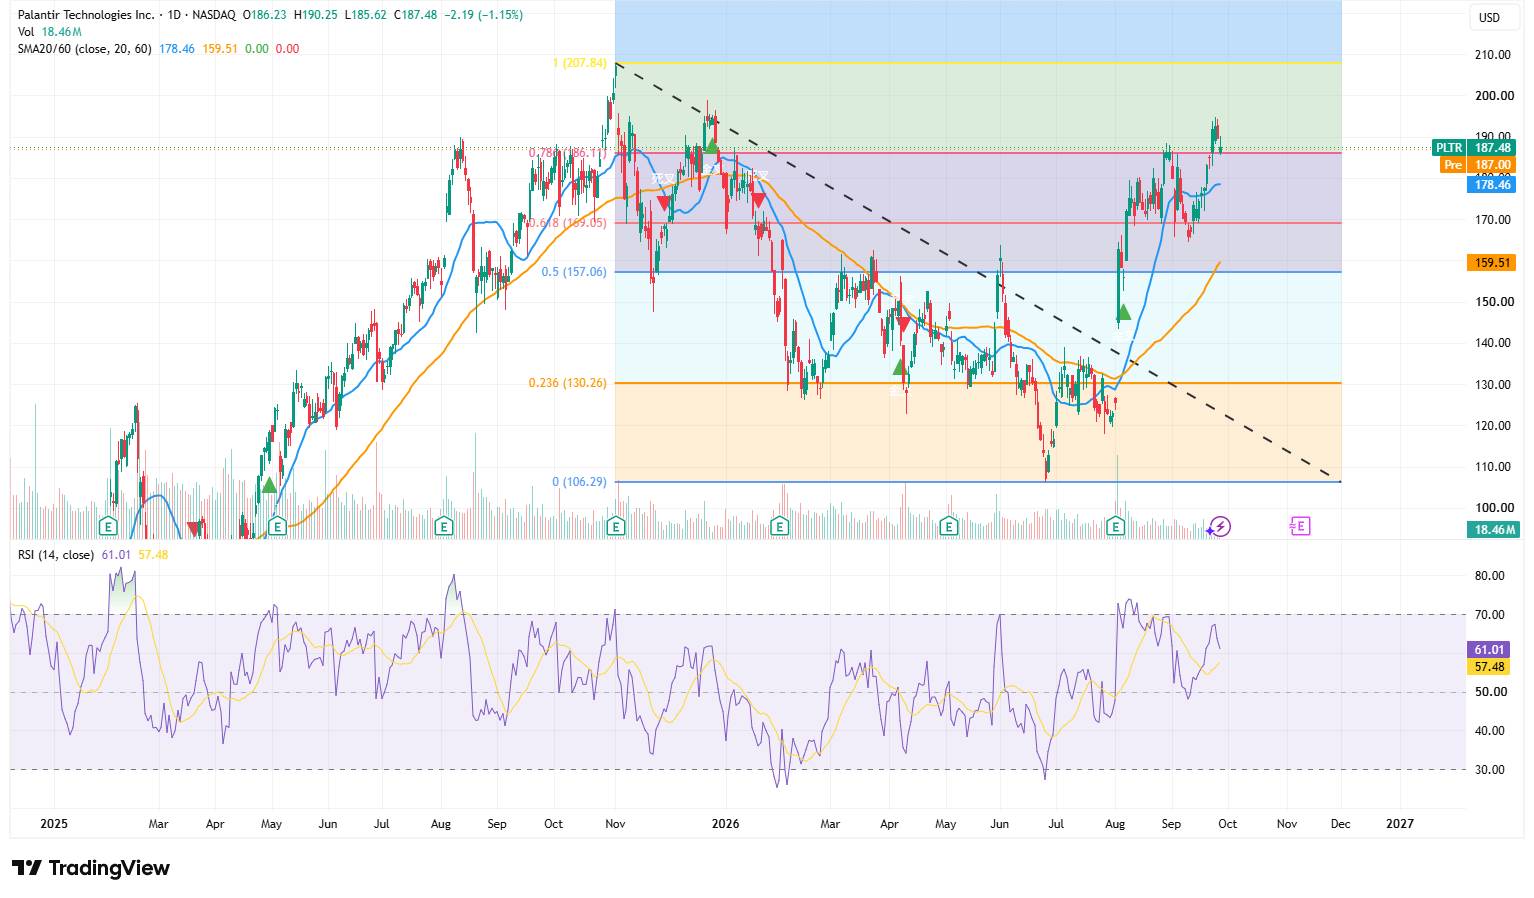Click the Dec label on time axis
The width and height of the screenshot is (1534, 898).
coord(1340,824)
